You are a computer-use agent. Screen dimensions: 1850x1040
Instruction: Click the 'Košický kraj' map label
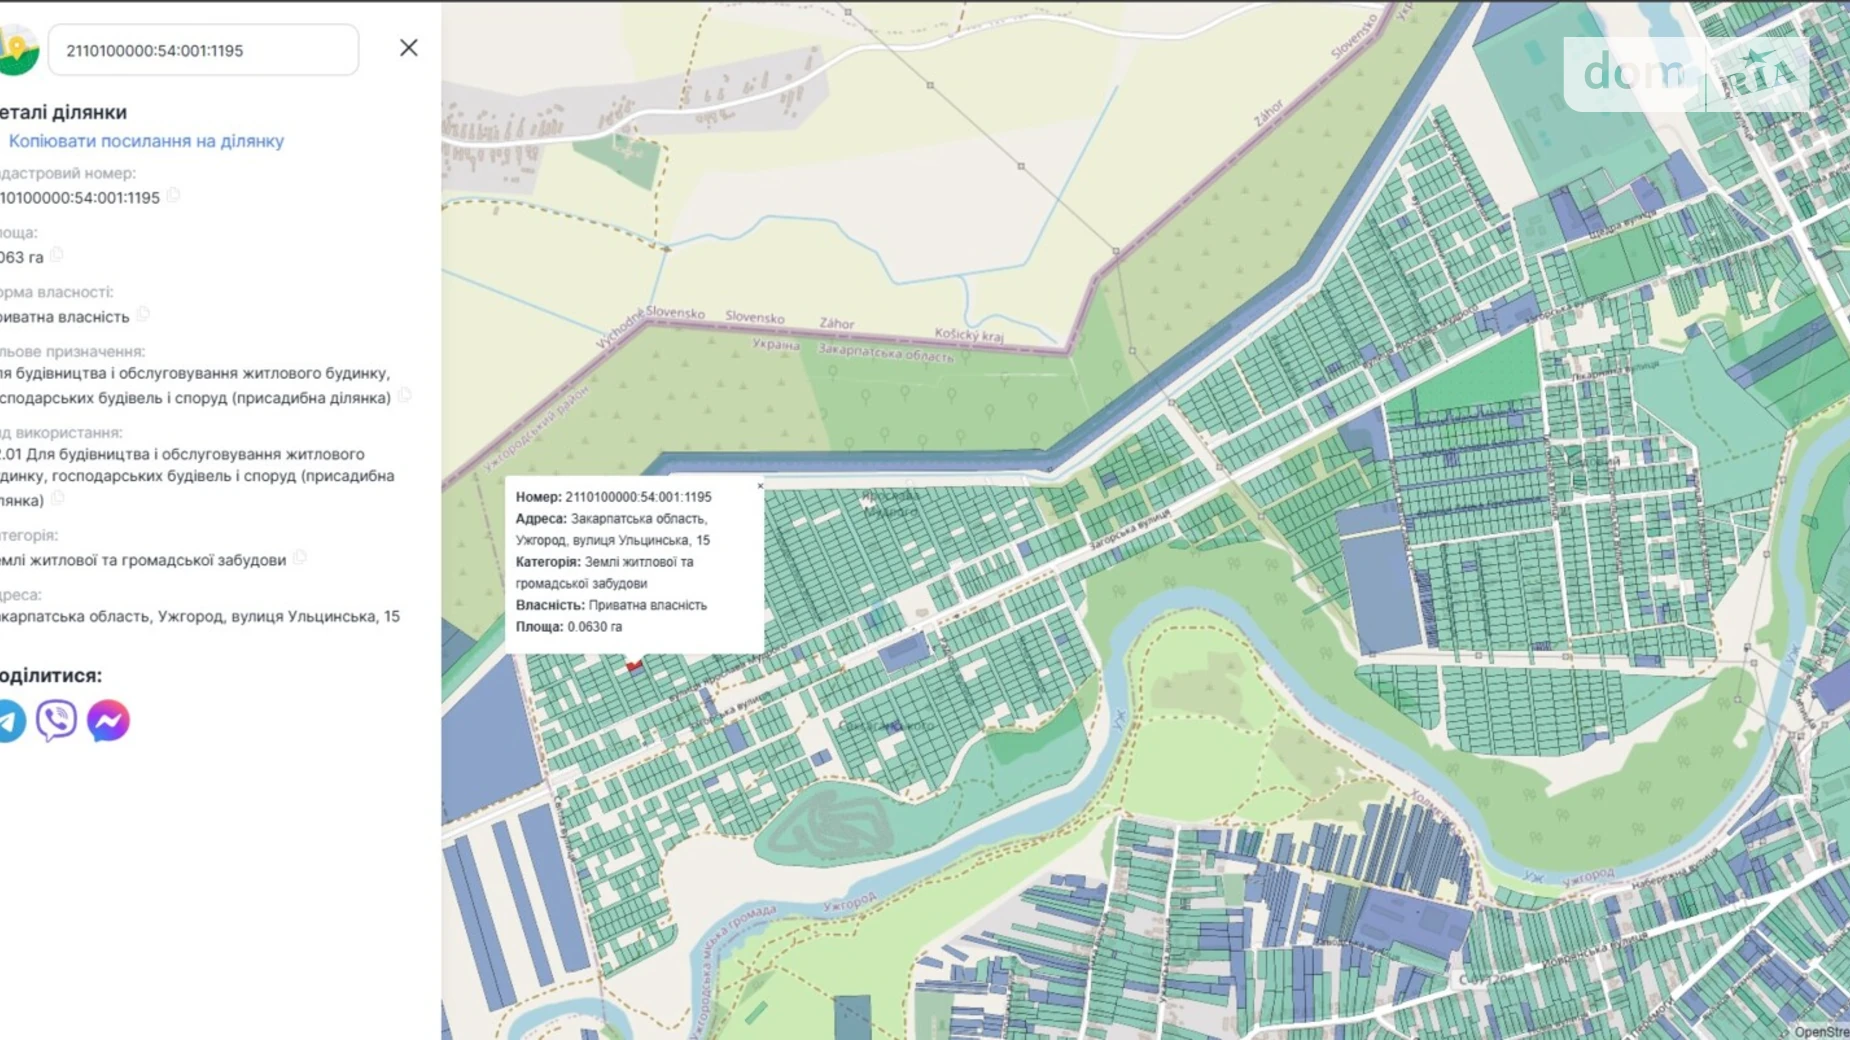[968, 334]
